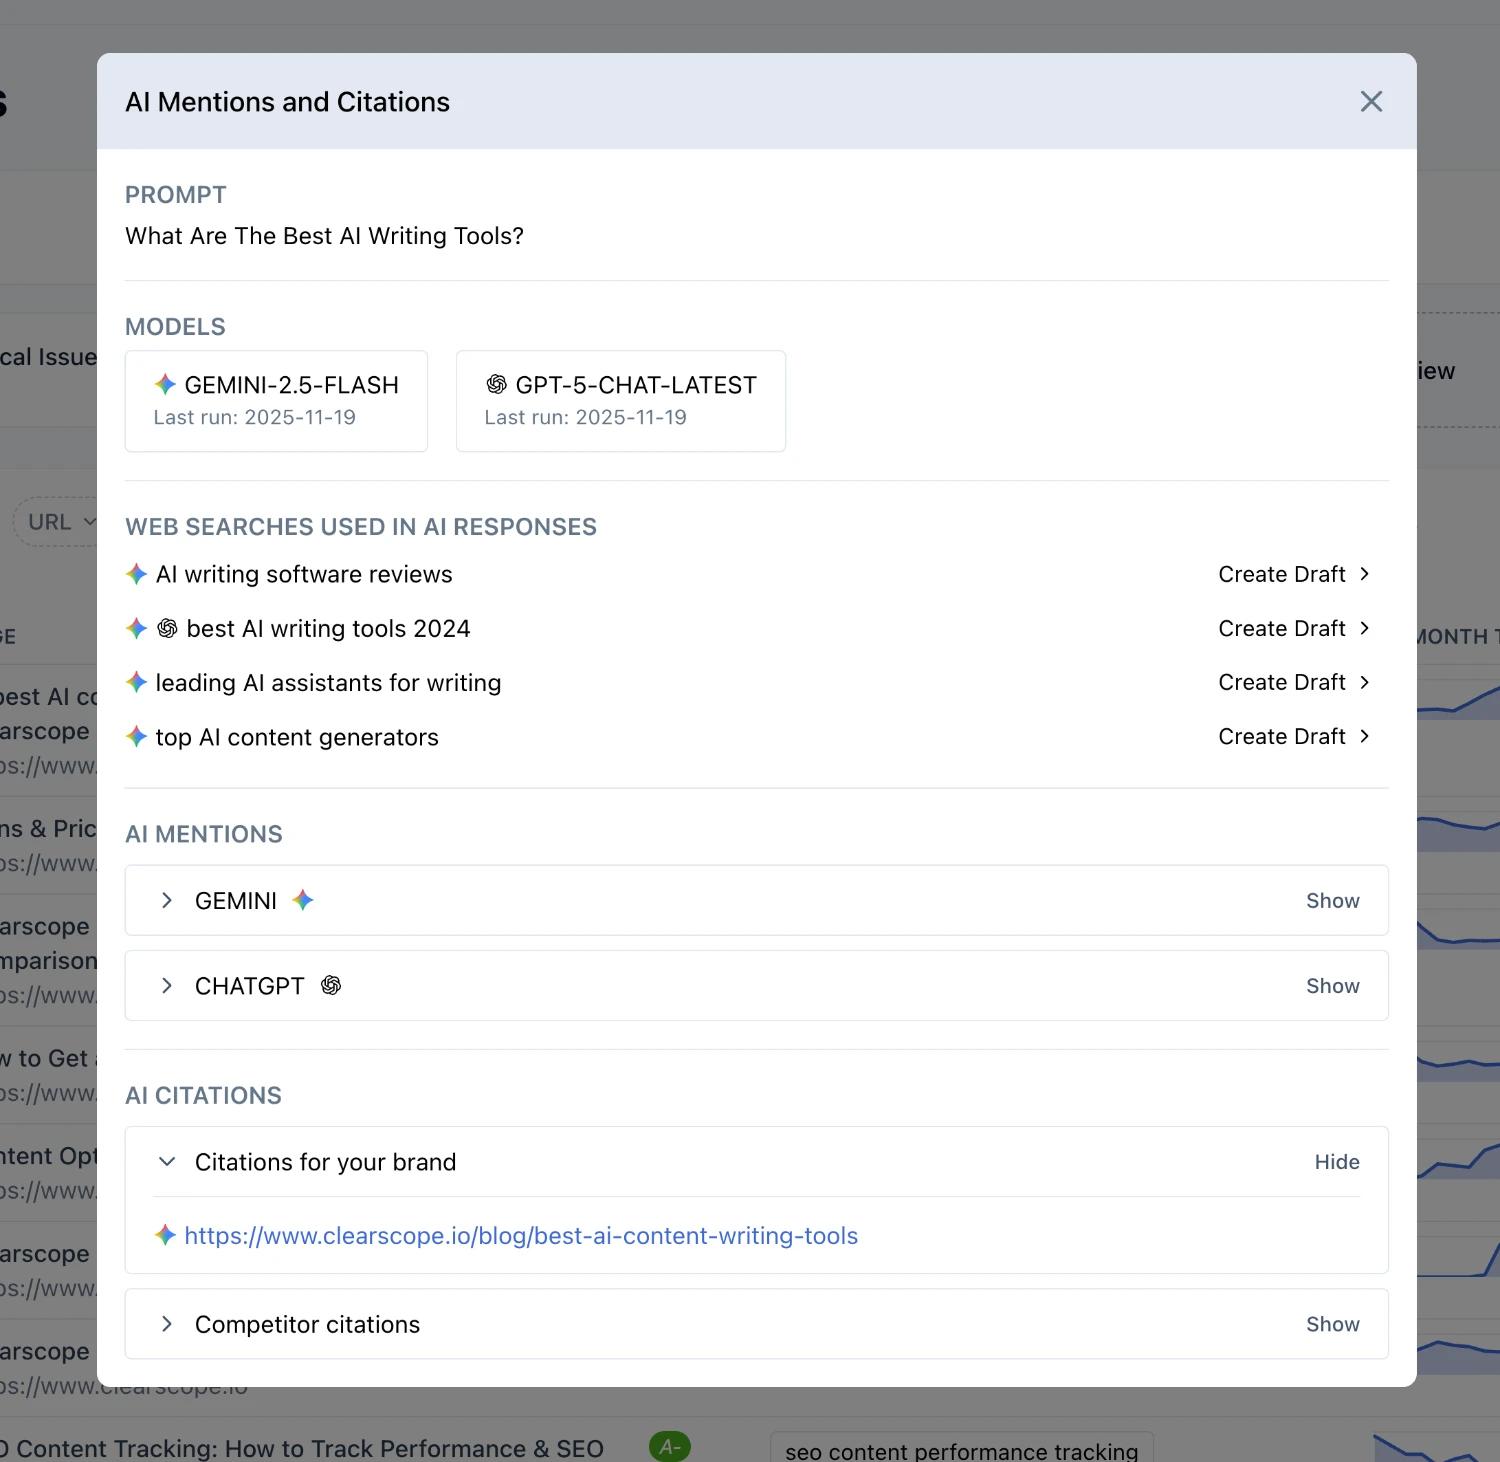The height and width of the screenshot is (1462, 1500).
Task: Click Gemini icon beside 'top AI content generators'
Action: [x=136, y=737]
